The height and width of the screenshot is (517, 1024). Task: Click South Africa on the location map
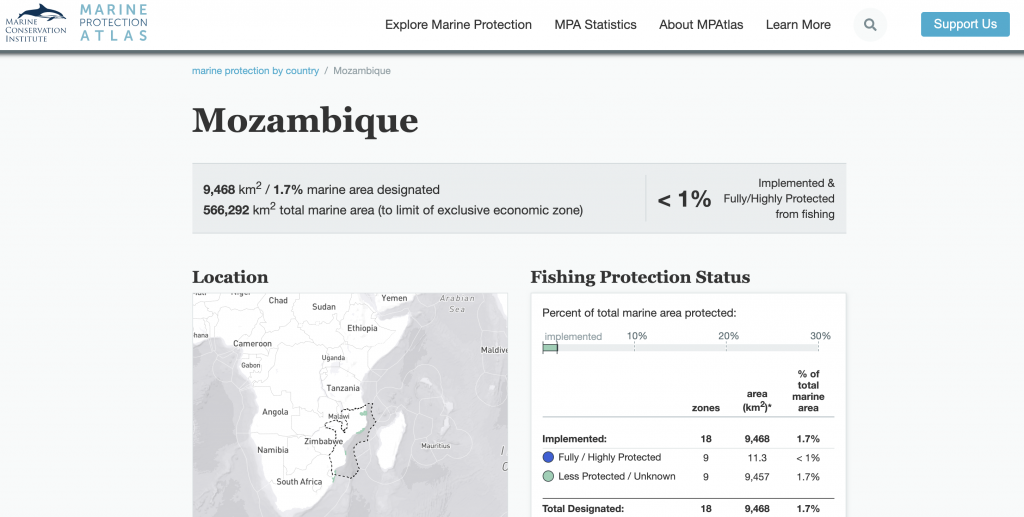(299, 482)
